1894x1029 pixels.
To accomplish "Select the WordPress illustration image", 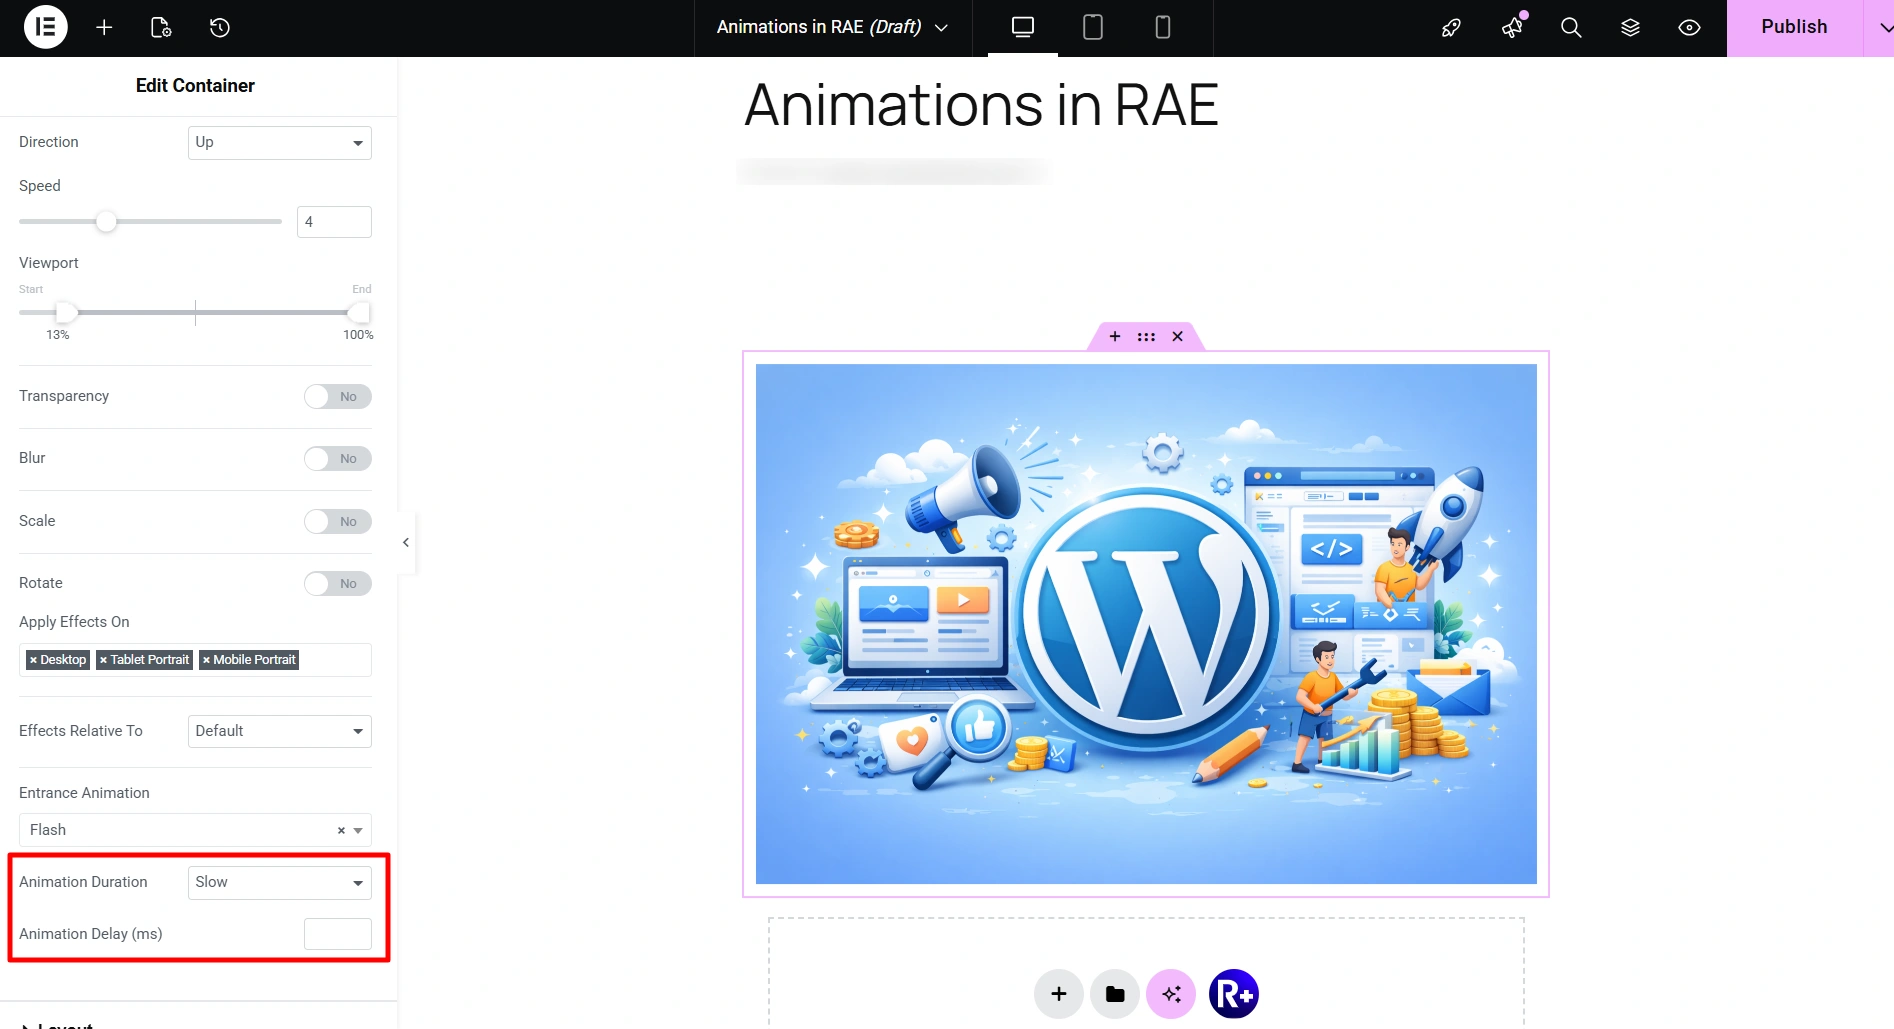I will pos(1146,624).
